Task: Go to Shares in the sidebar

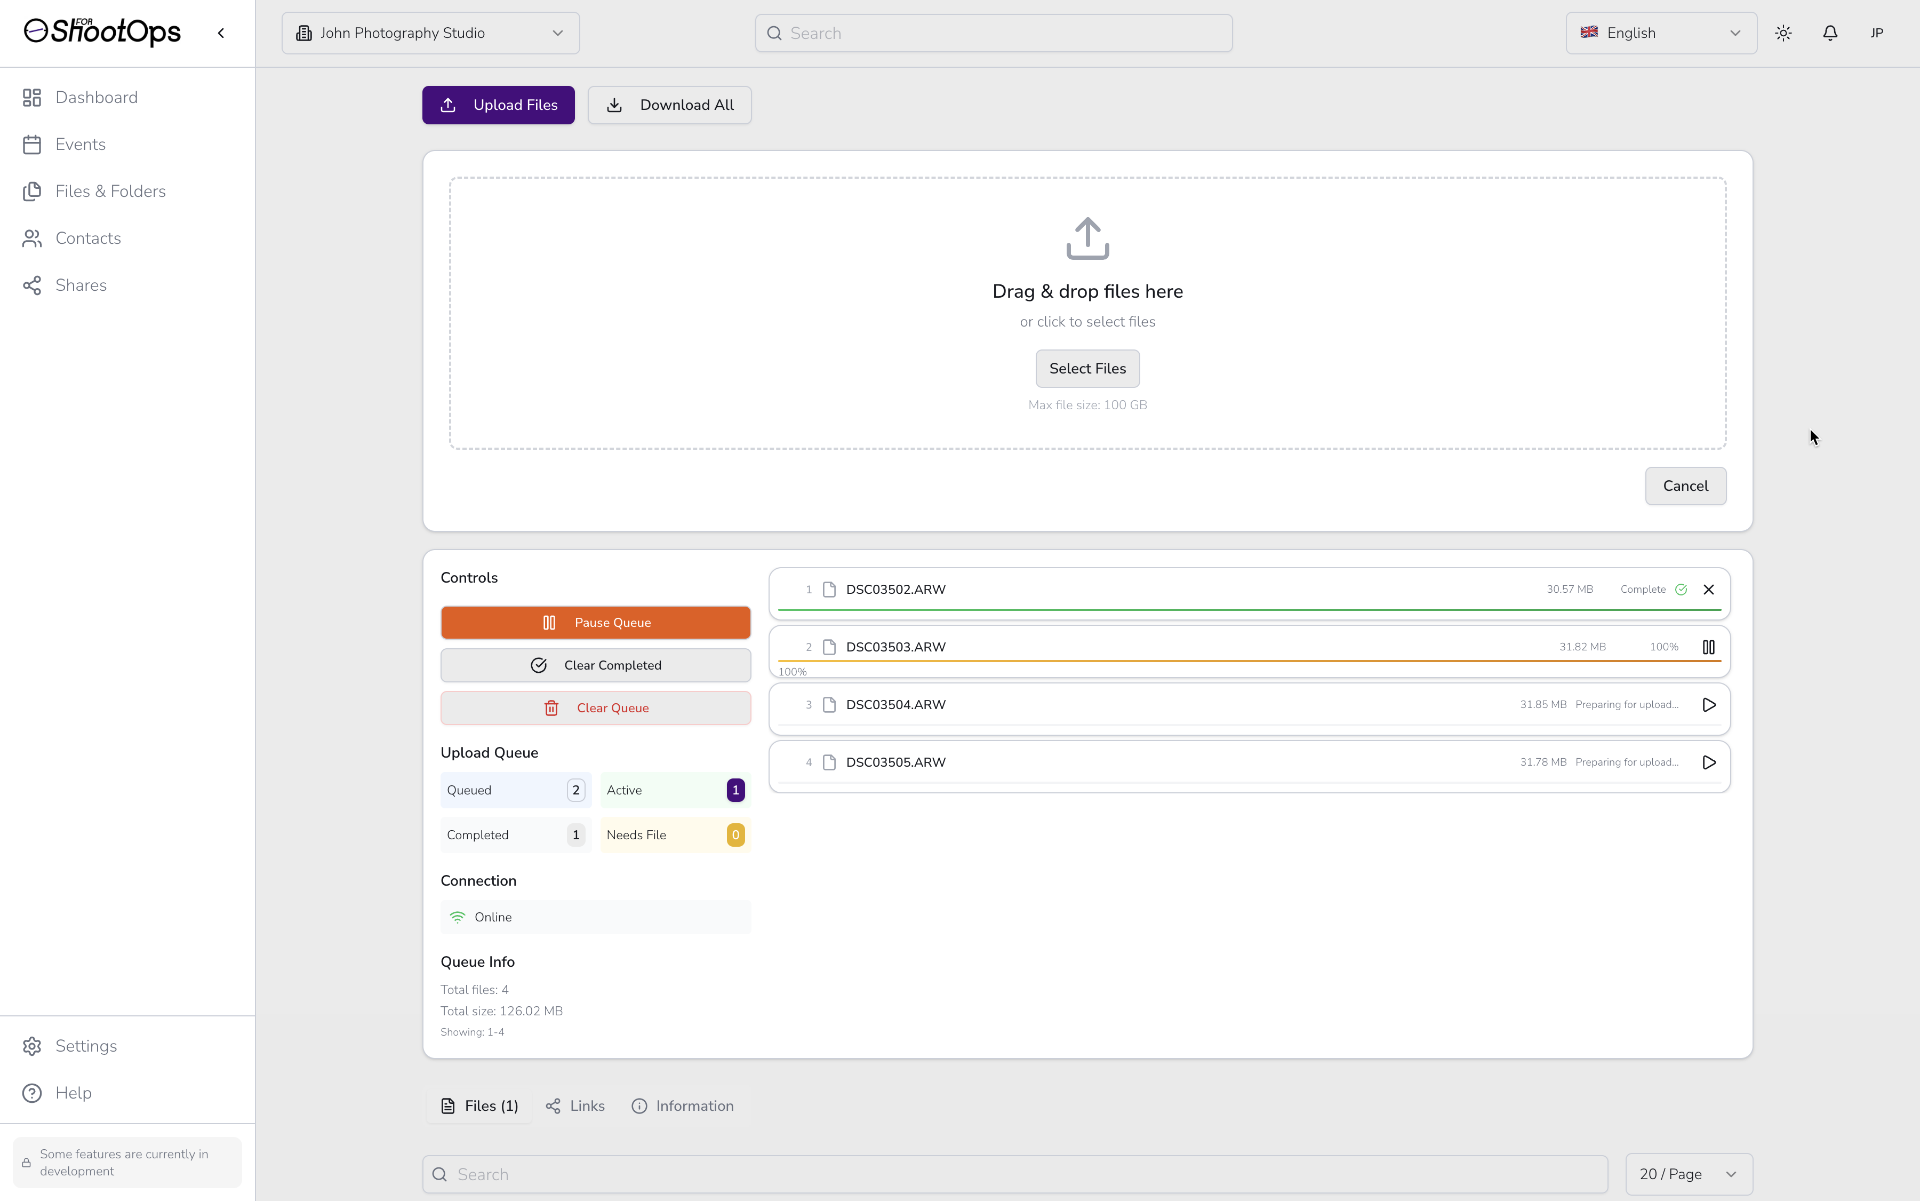Action: (80, 285)
